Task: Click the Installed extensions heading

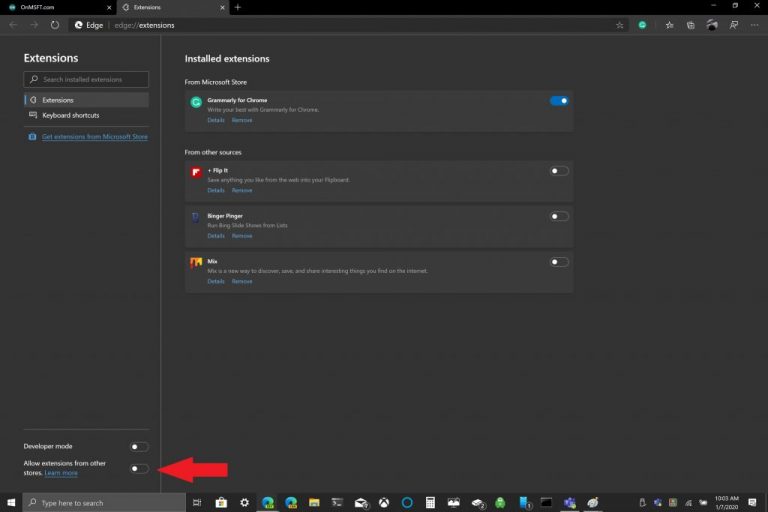Action: tap(227, 59)
